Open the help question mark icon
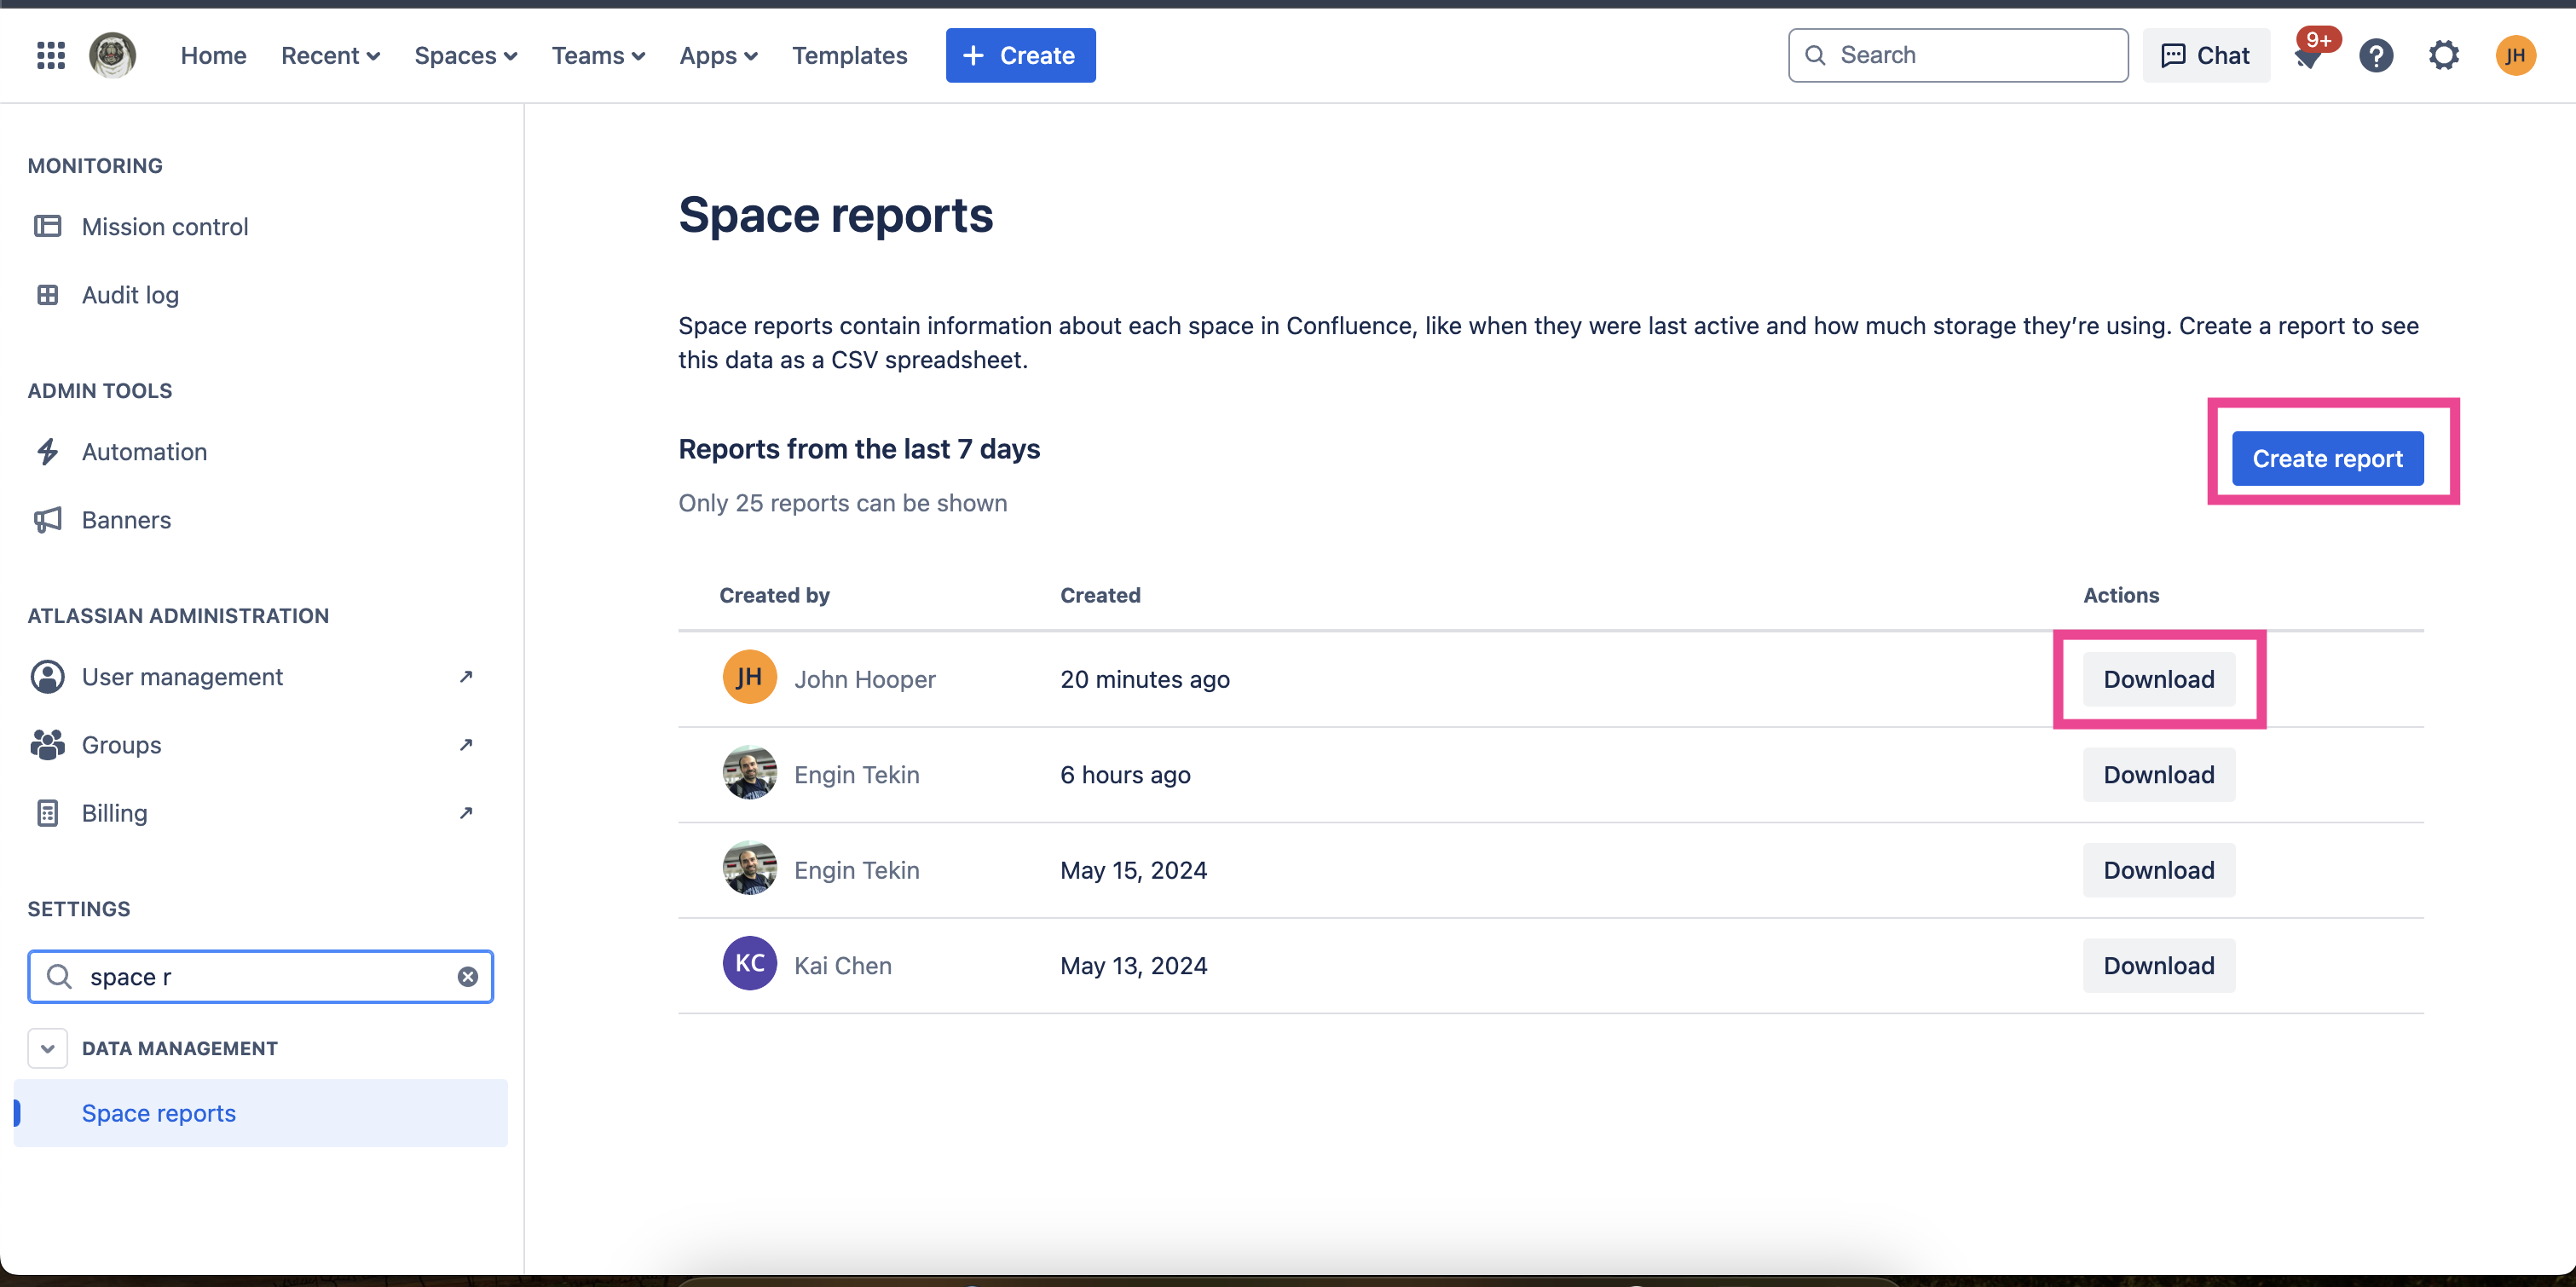Image resolution: width=2576 pixels, height=1287 pixels. coord(2376,55)
